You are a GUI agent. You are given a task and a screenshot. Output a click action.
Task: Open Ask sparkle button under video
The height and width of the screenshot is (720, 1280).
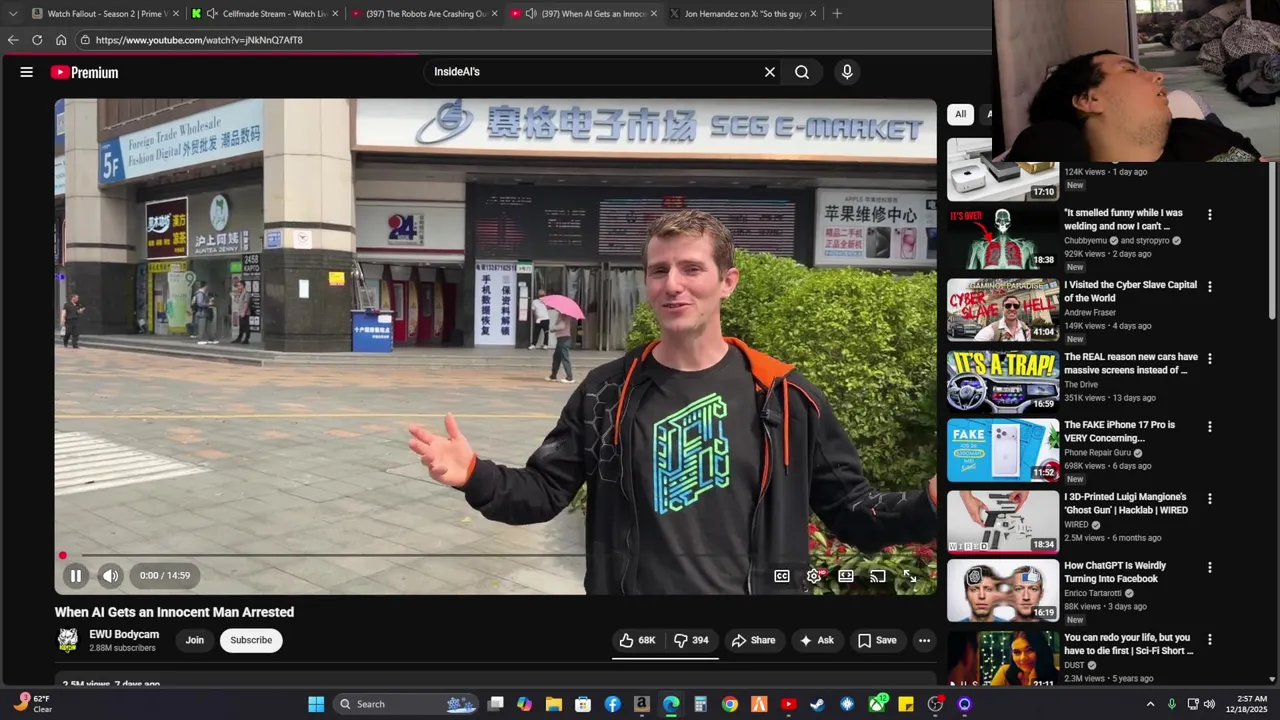[x=816, y=640]
